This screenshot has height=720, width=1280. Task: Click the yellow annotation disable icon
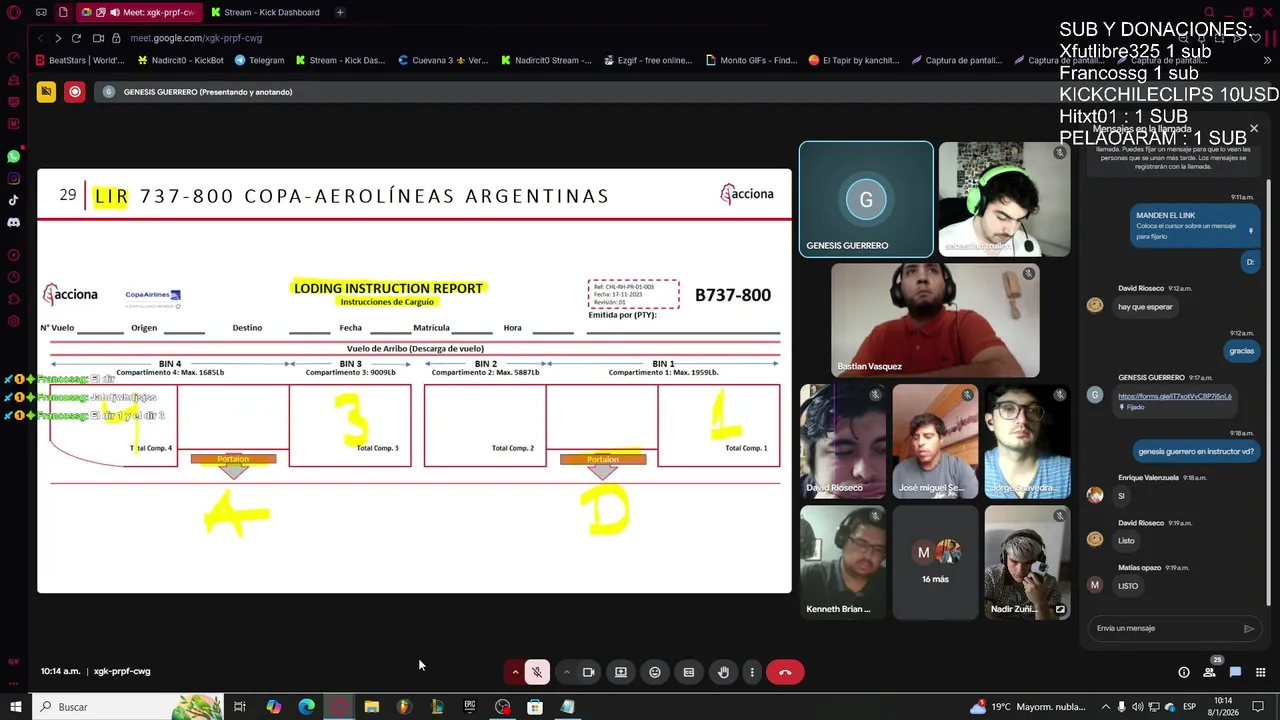pyautogui.click(x=46, y=92)
